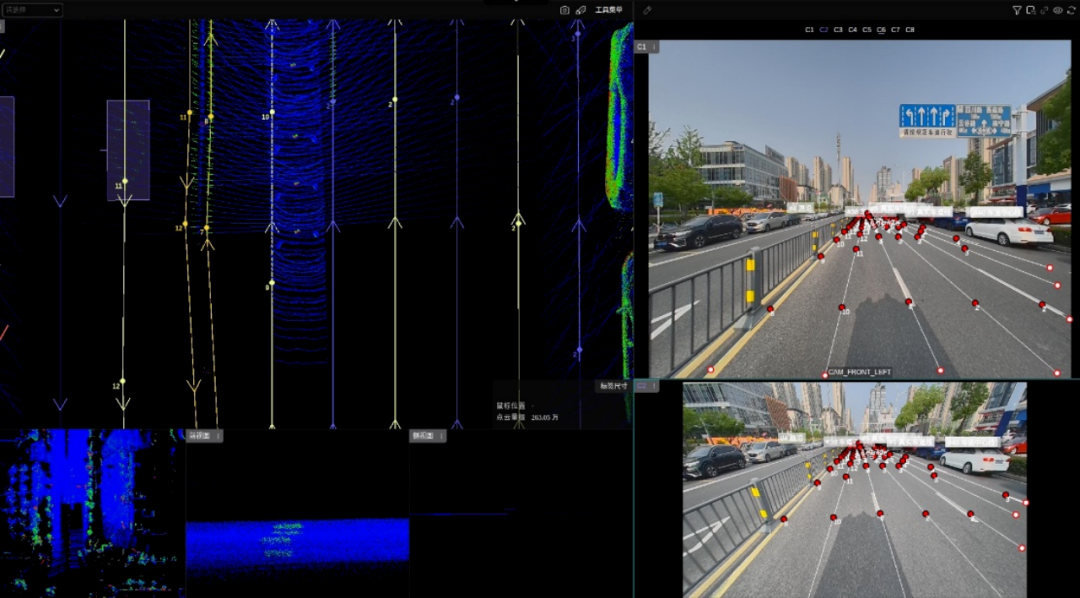1080x598 pixels.
Task: Select the chain link icon in top-right toolbar
Action: tap(1044, 9)
